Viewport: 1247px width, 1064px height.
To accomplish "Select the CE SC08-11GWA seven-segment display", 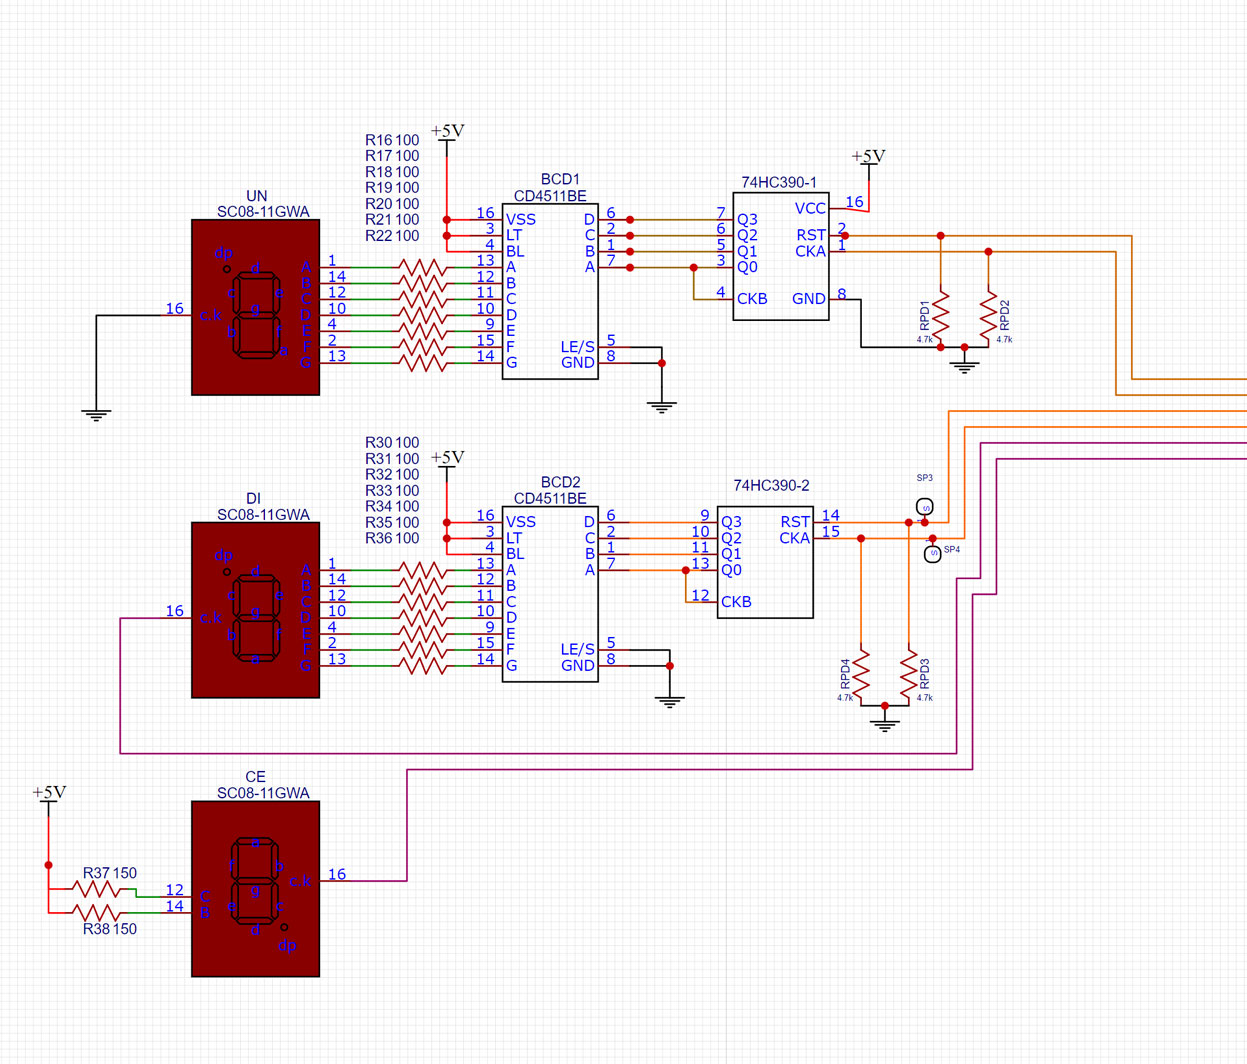I will click(256, 889).
